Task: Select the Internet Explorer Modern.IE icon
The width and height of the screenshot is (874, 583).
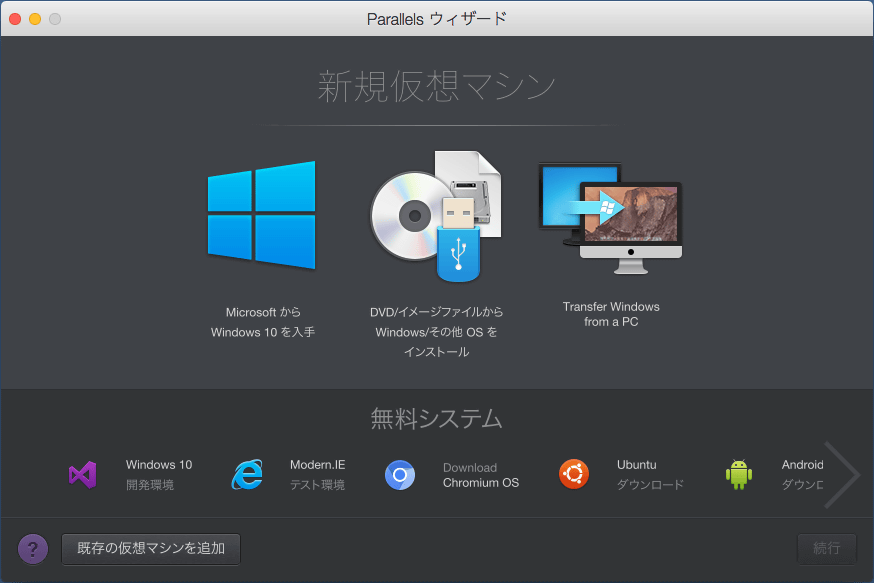Action: click(247, 475)
